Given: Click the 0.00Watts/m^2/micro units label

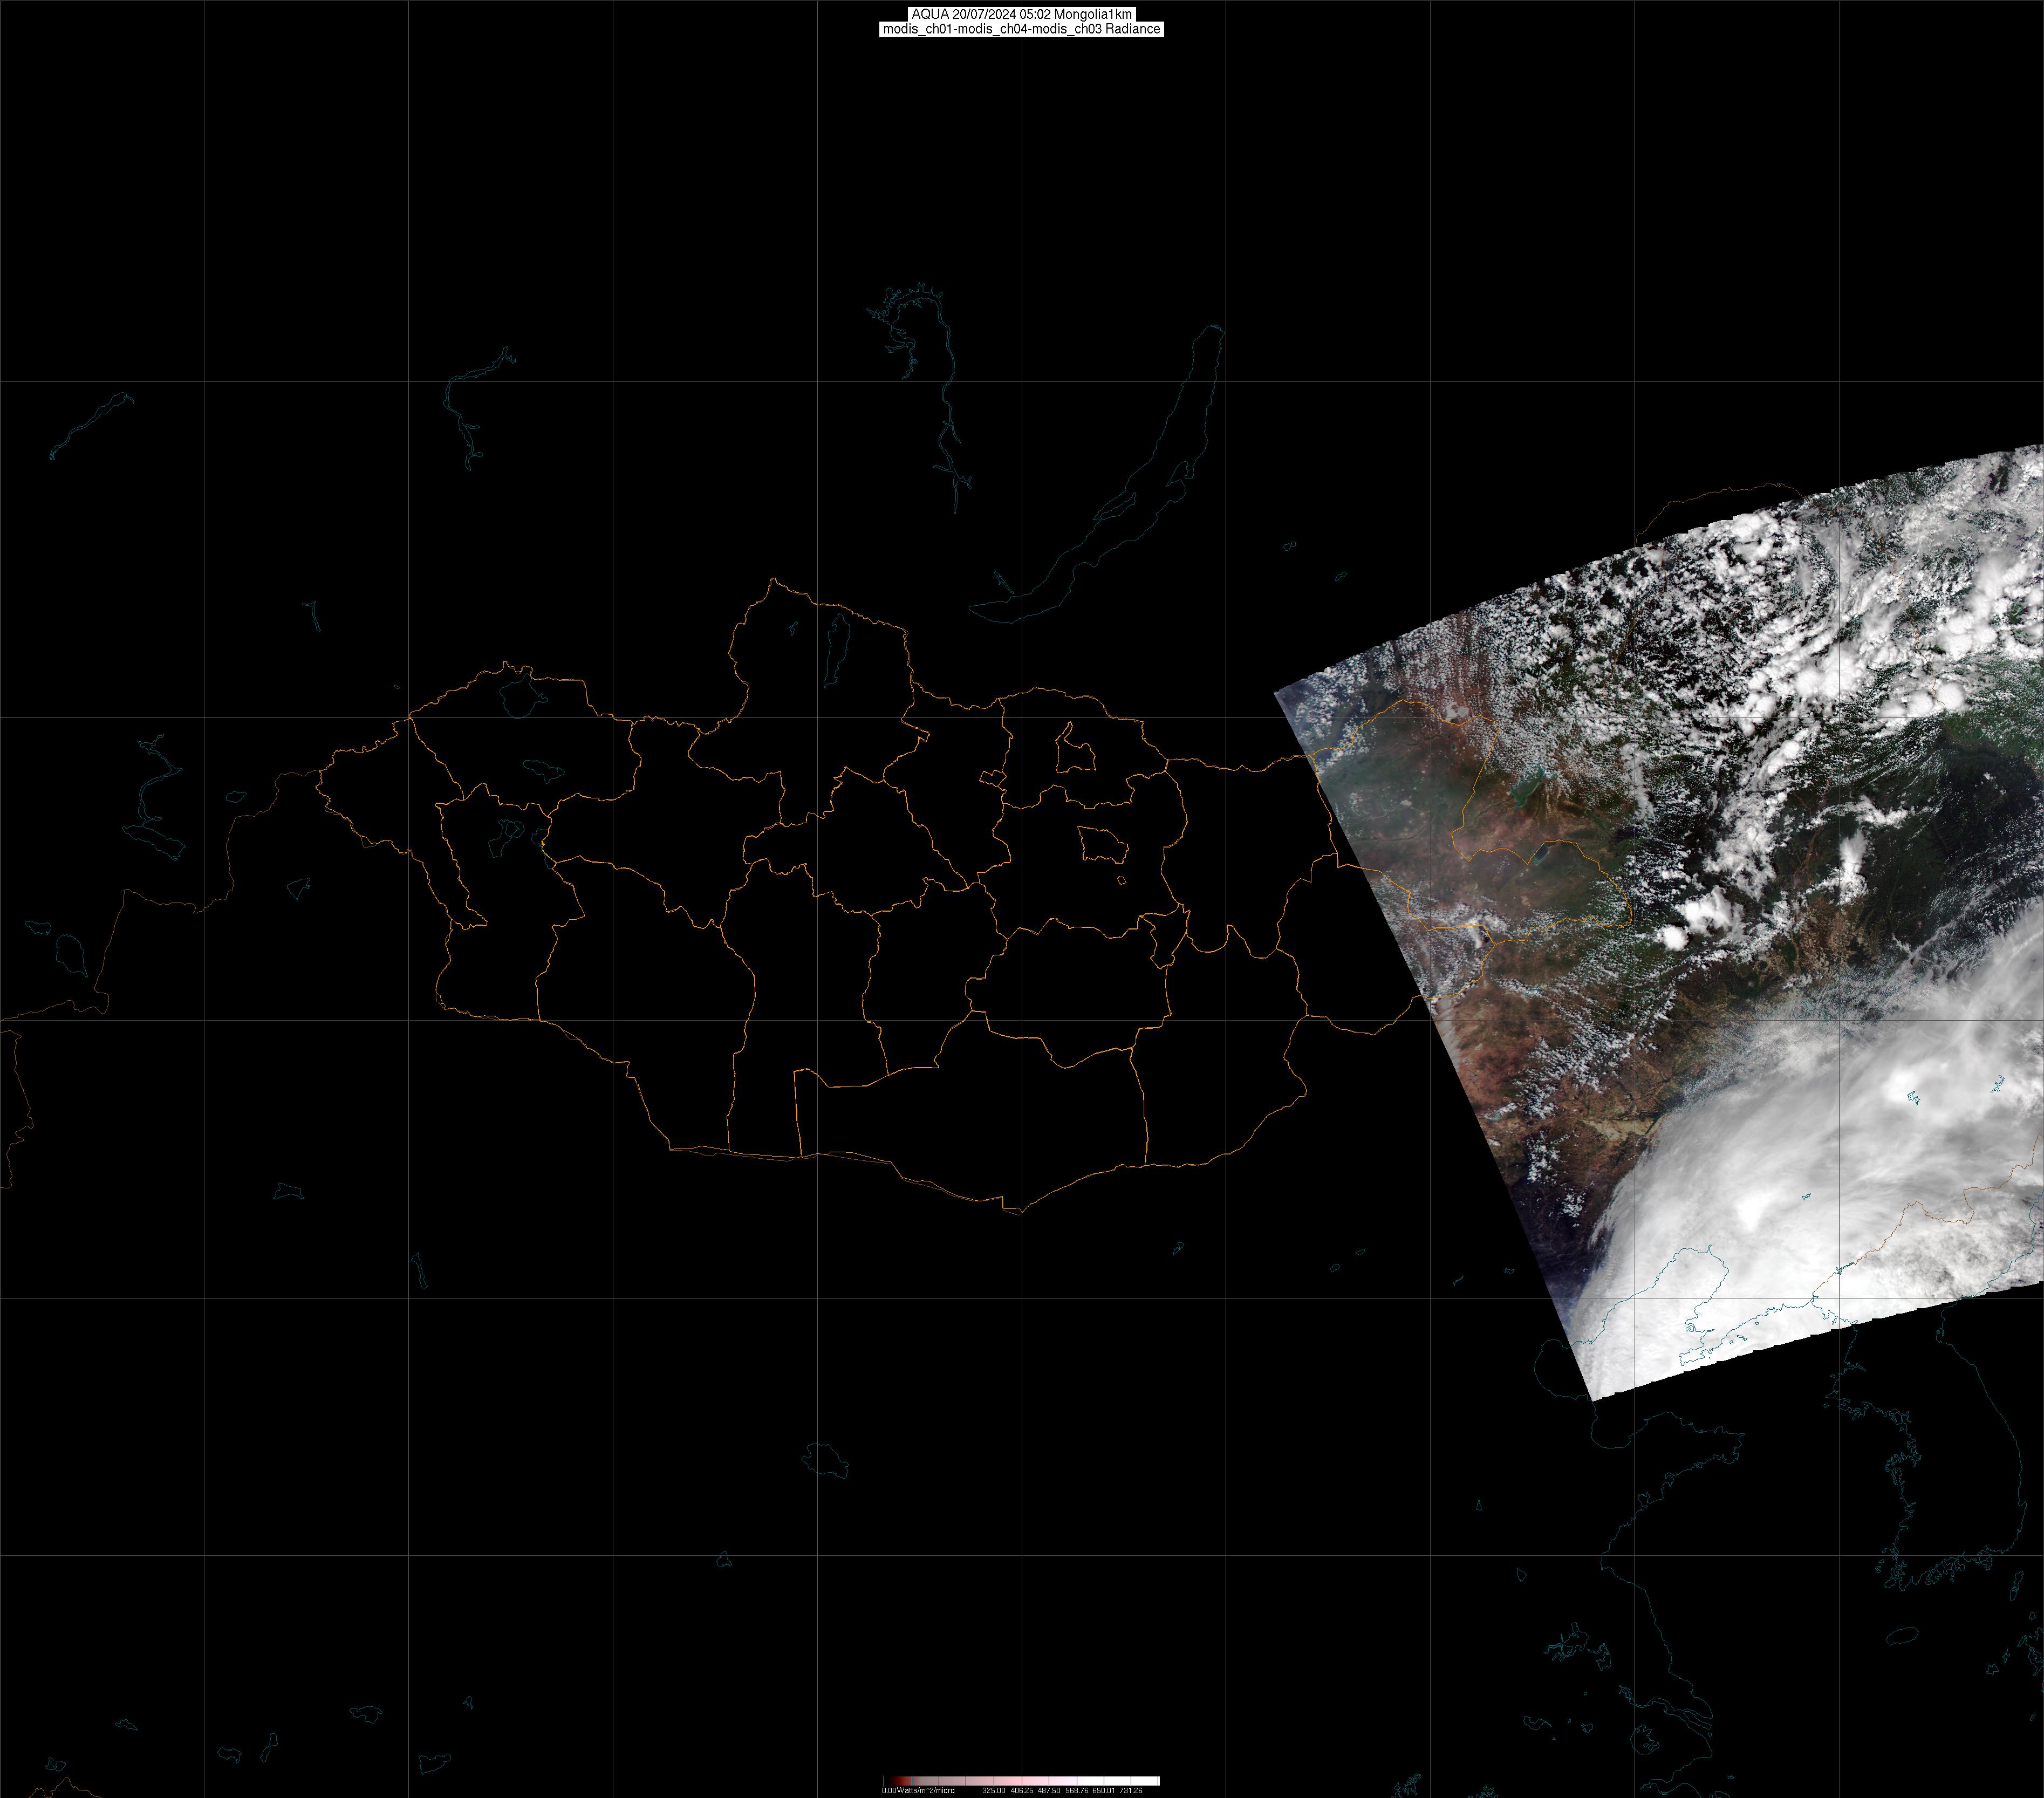Looking at the screenshot, I should pos(918,1790).
